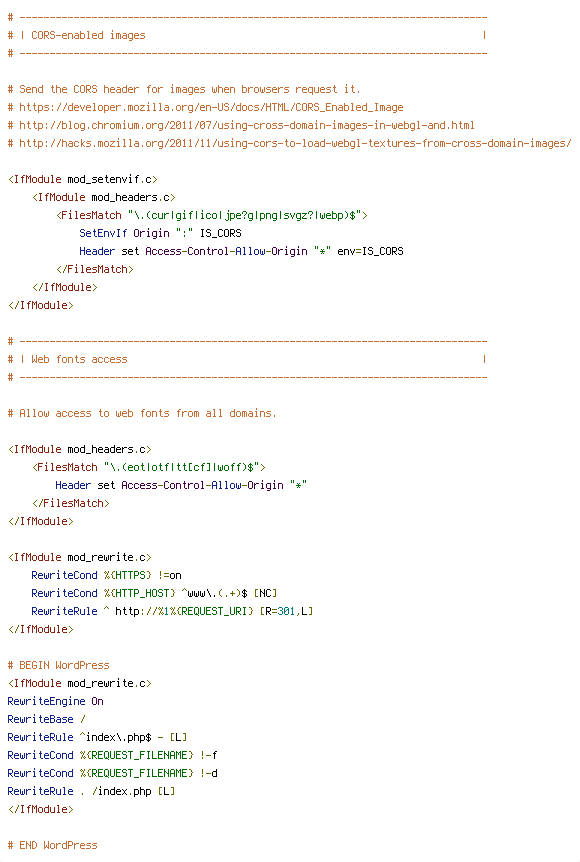
Task: Click the 'CORS-enabled images' heading comment
Action: (88, 35)
